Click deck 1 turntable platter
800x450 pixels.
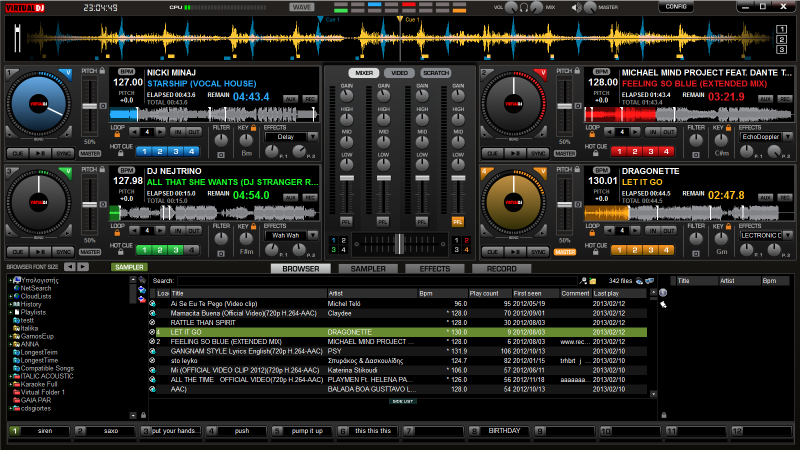coord(39,104)
